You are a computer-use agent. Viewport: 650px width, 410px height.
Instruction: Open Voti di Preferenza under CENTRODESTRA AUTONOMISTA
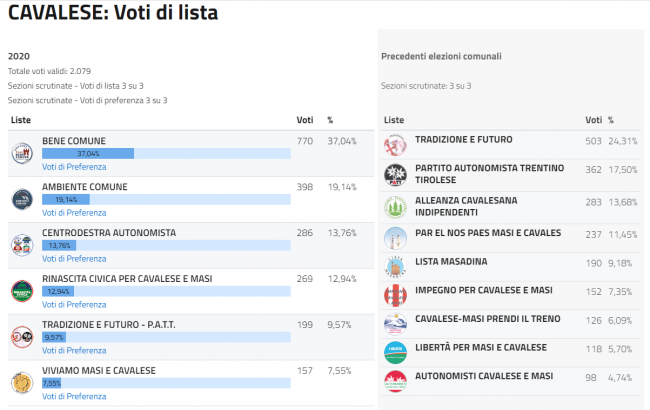tap(74, 258)
